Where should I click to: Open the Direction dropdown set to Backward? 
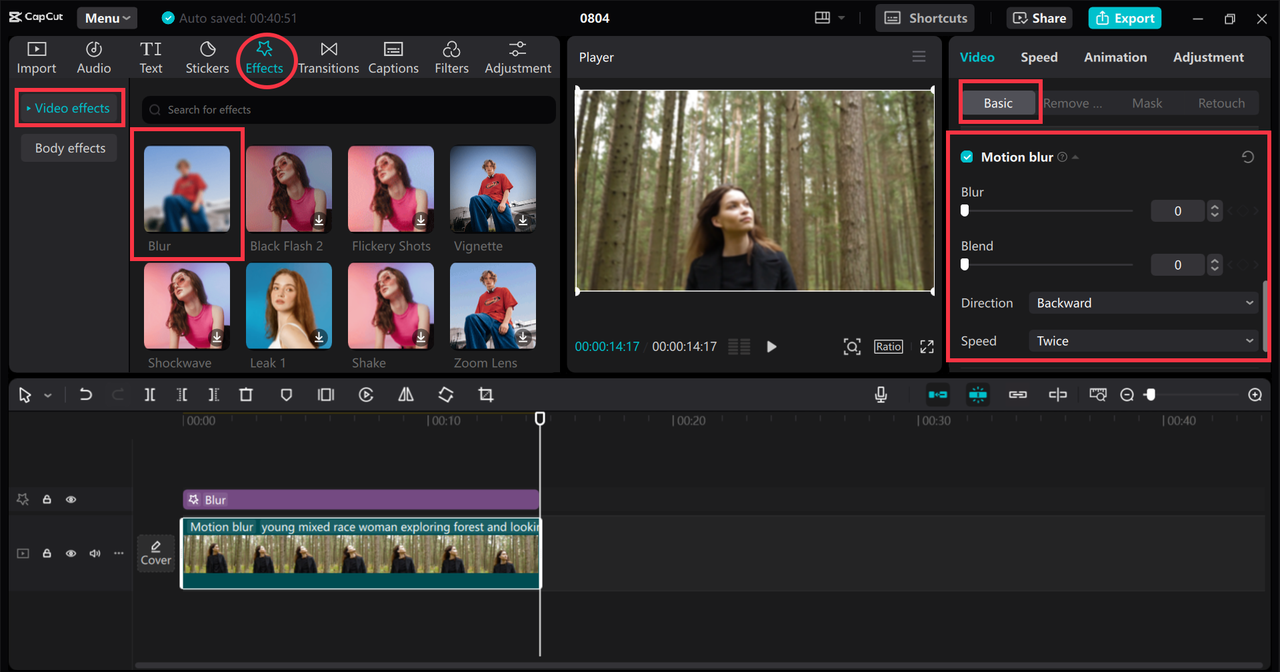pos(1144,303)
